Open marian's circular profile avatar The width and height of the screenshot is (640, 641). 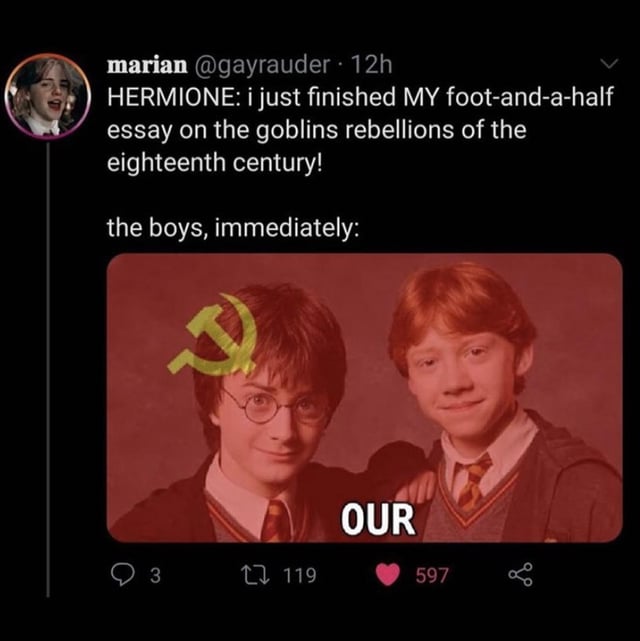tap(48, 96)
